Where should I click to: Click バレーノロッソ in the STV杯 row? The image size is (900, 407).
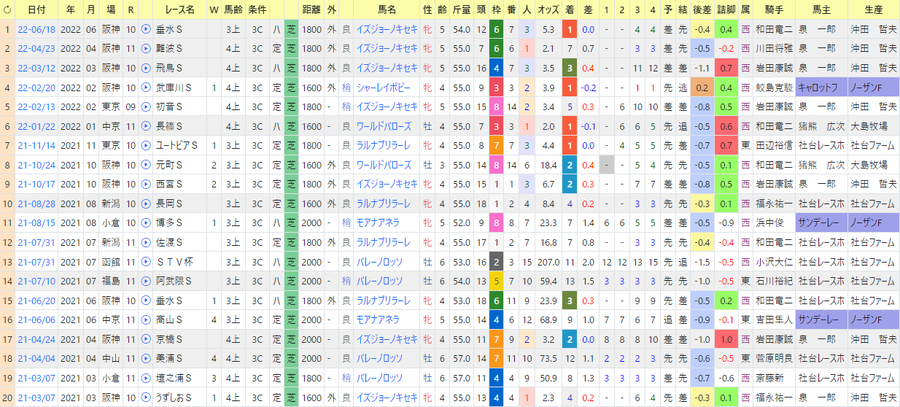(x=379, y=262)
